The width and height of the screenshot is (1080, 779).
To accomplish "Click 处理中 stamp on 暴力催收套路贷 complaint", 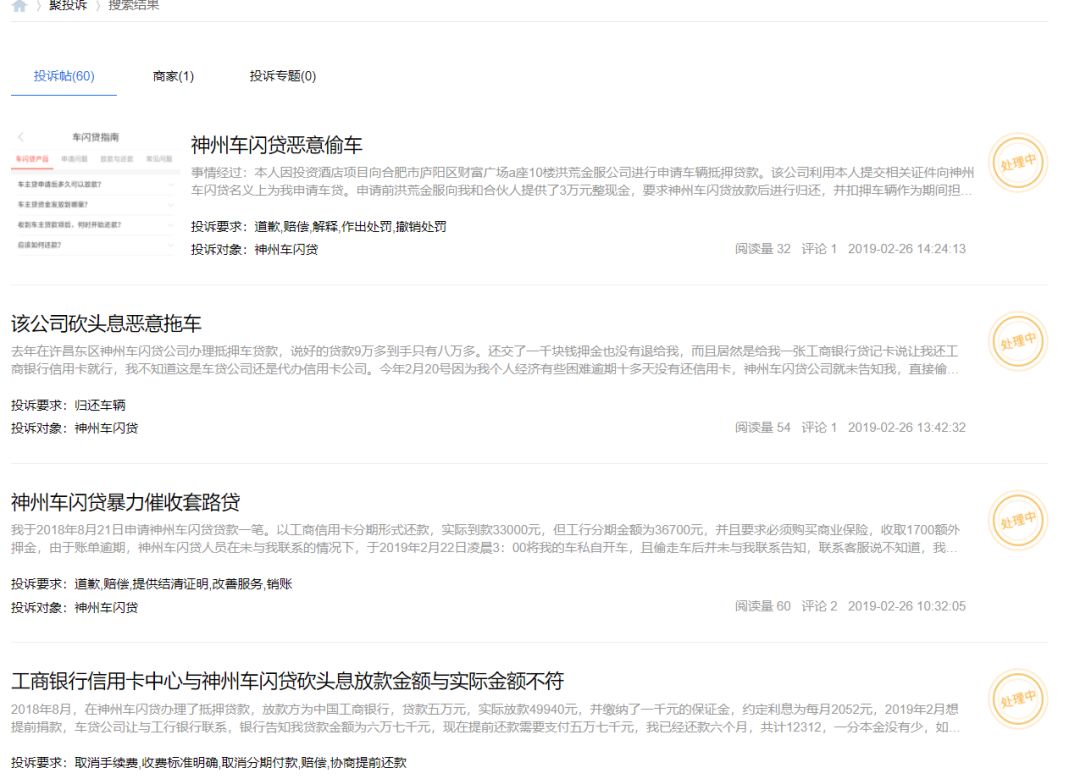I will [1017, 520].
